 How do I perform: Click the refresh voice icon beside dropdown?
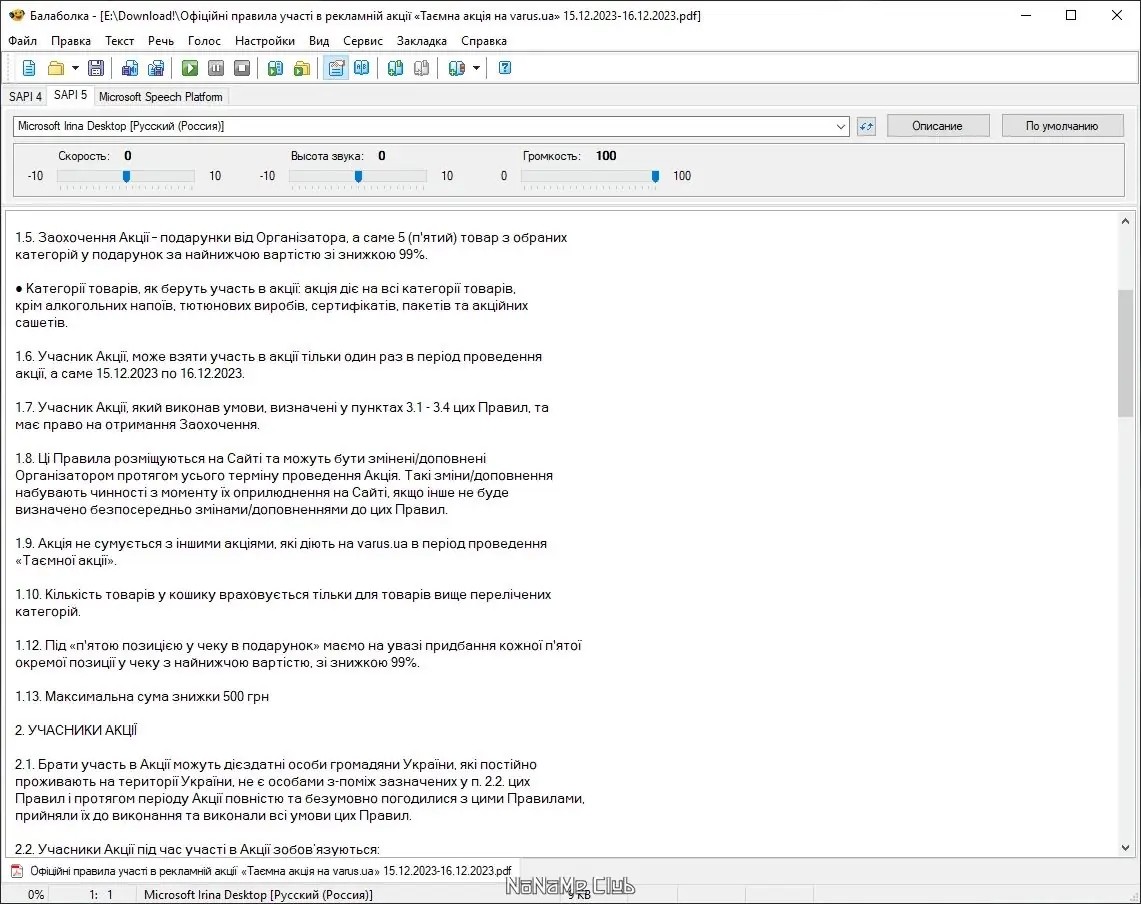pos(866,127)
